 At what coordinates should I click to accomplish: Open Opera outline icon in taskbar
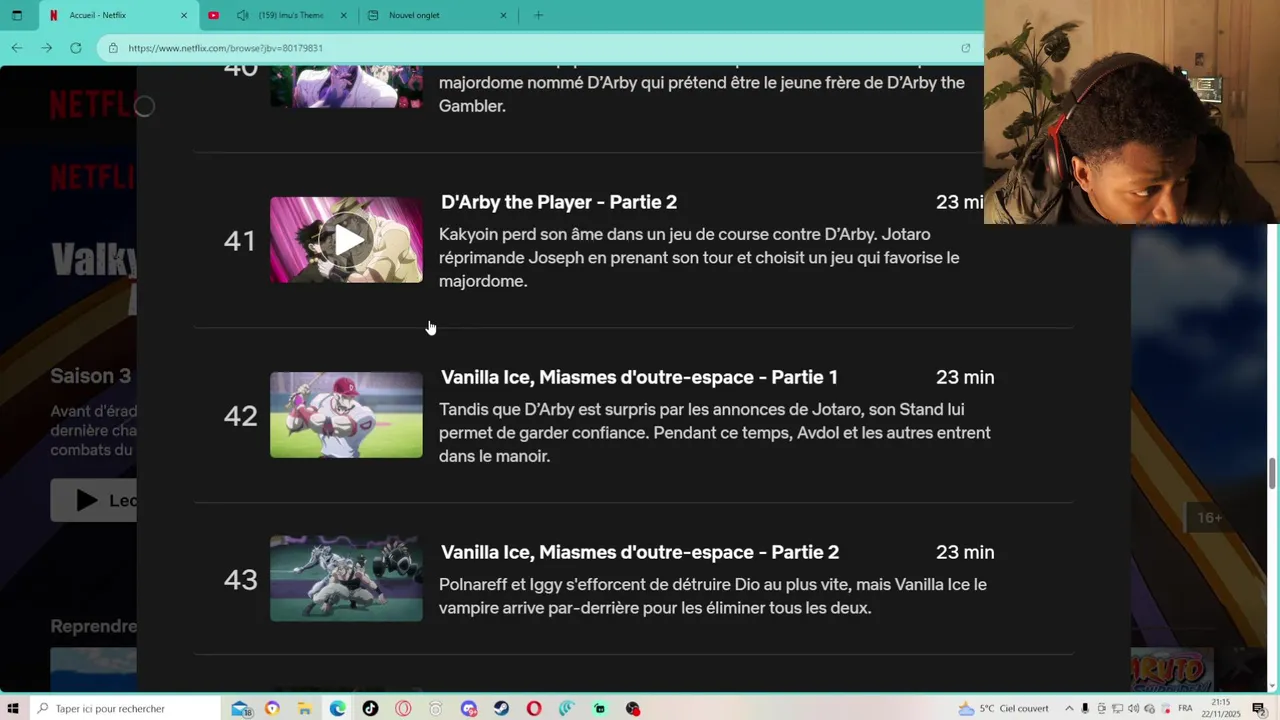click(x=403, y=708)
